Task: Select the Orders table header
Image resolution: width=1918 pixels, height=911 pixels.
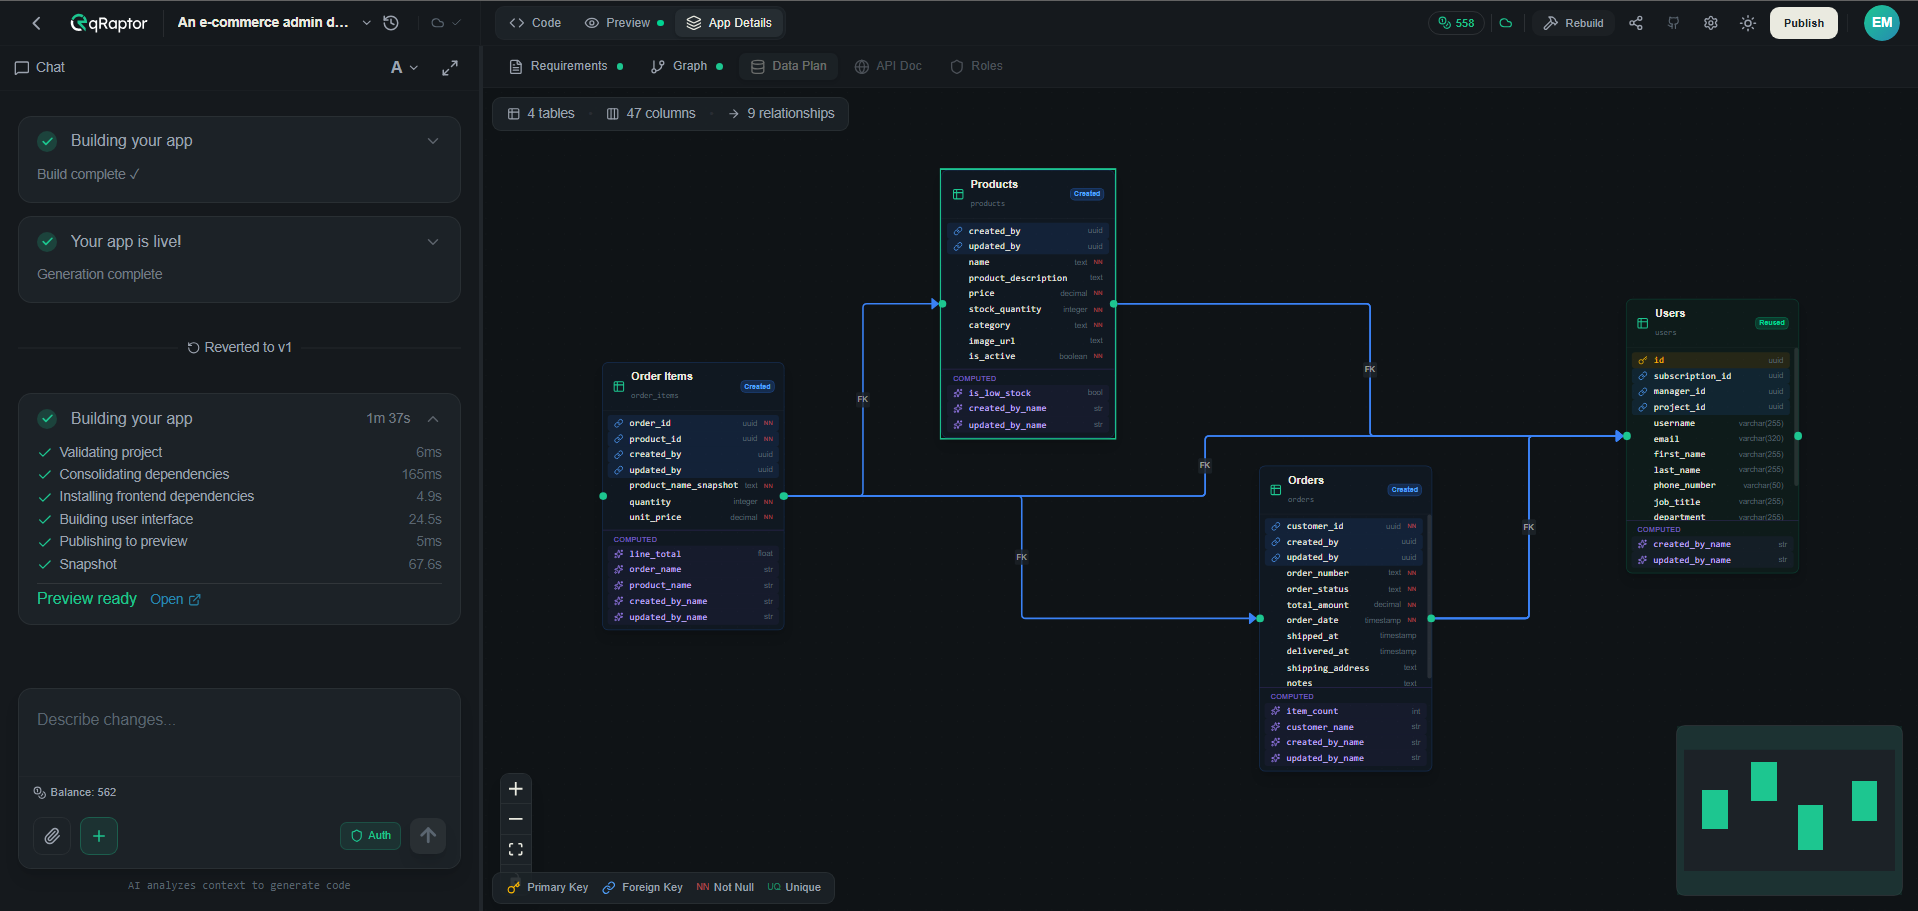Action: tap(1345, 489)
